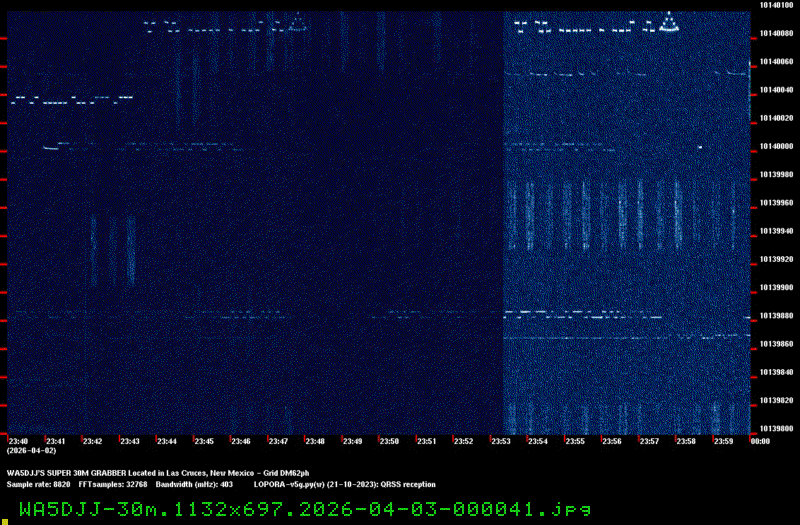800x525 pixels.
Task: Click the 10140080 frequency label
Action: (776, 34)
